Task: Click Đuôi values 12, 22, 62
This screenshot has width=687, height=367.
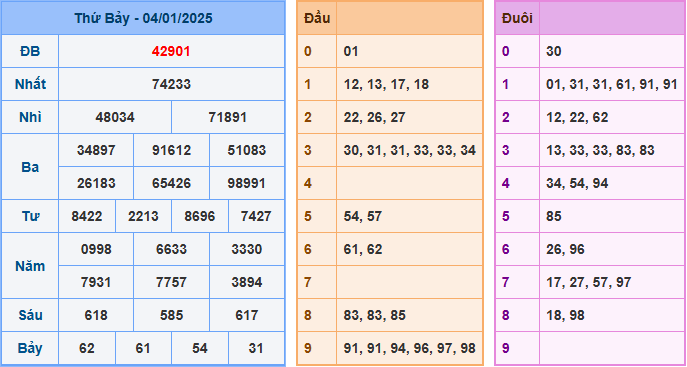Action: pos(577,117)
